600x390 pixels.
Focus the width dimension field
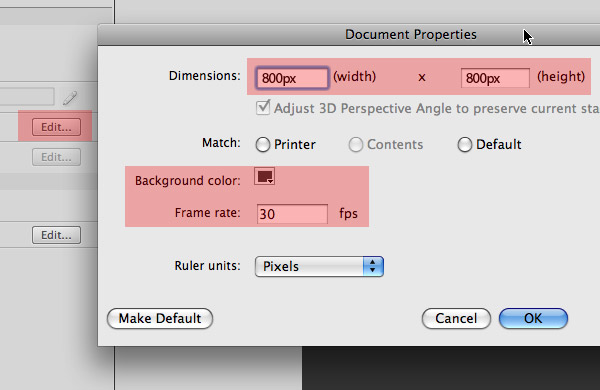click(292, 78)
